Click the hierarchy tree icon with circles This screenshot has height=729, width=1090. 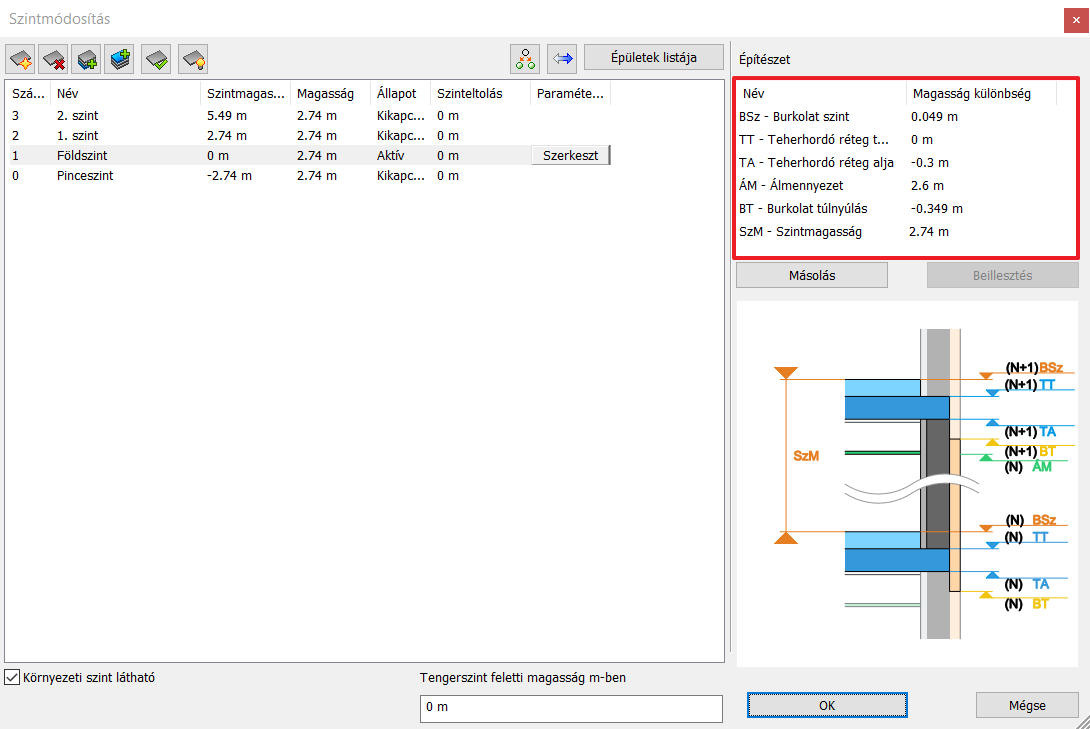525,58
